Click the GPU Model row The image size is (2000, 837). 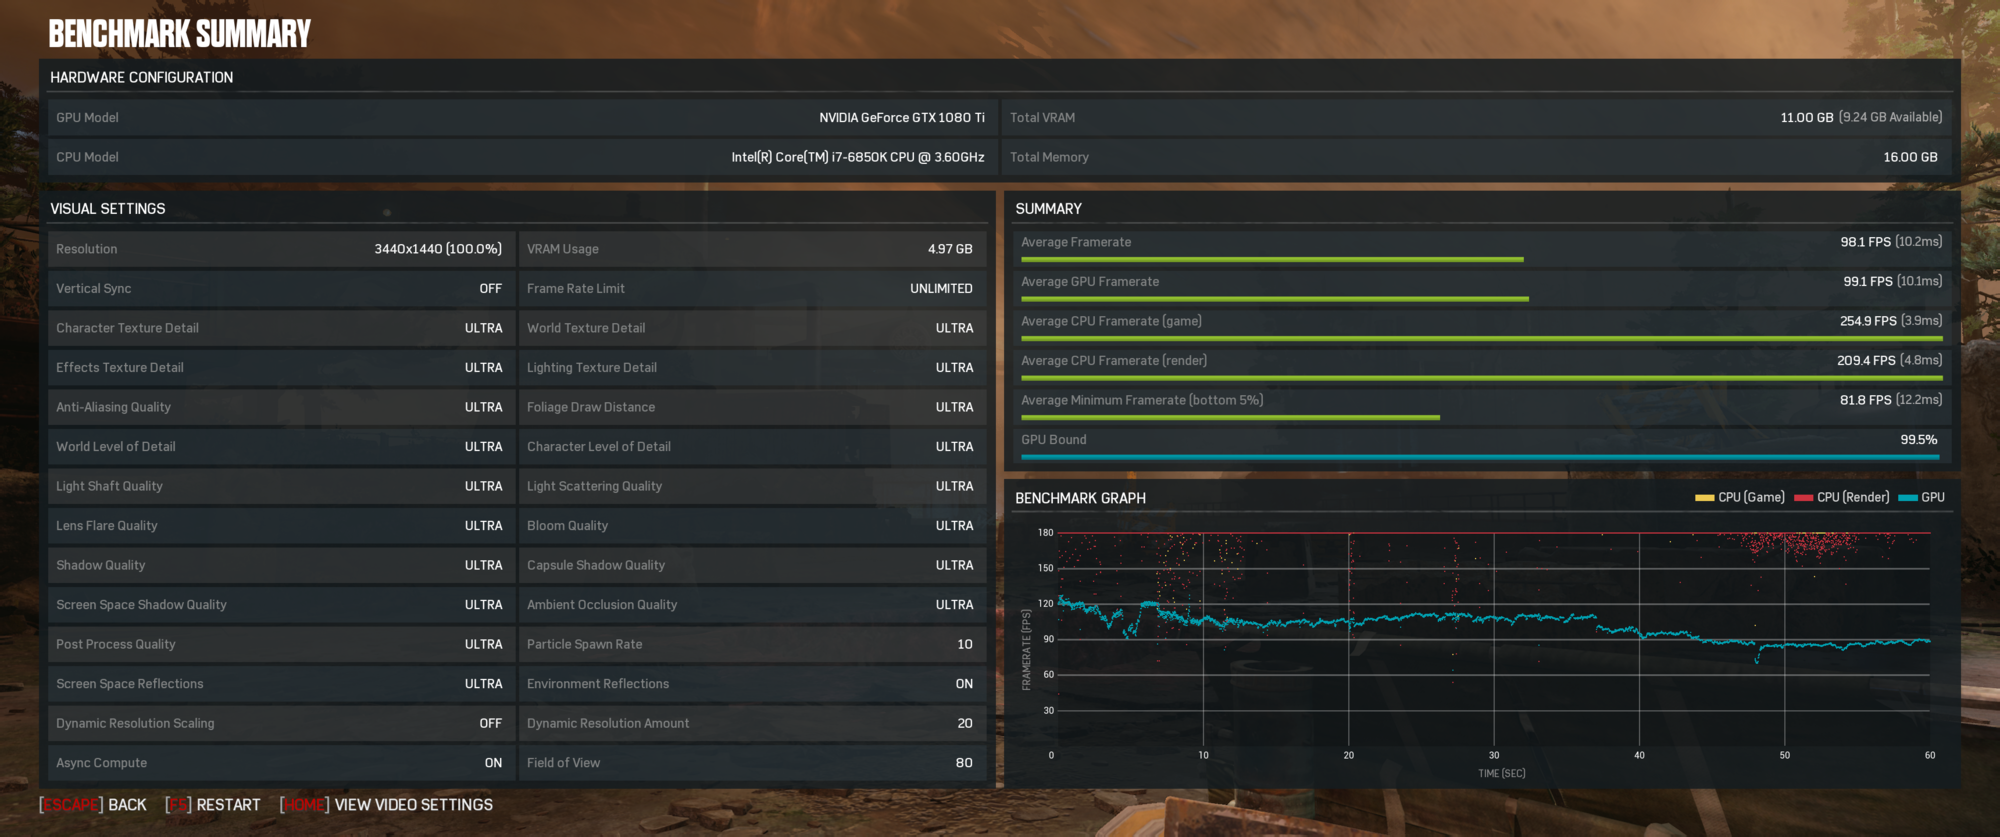tap(520, 118)
